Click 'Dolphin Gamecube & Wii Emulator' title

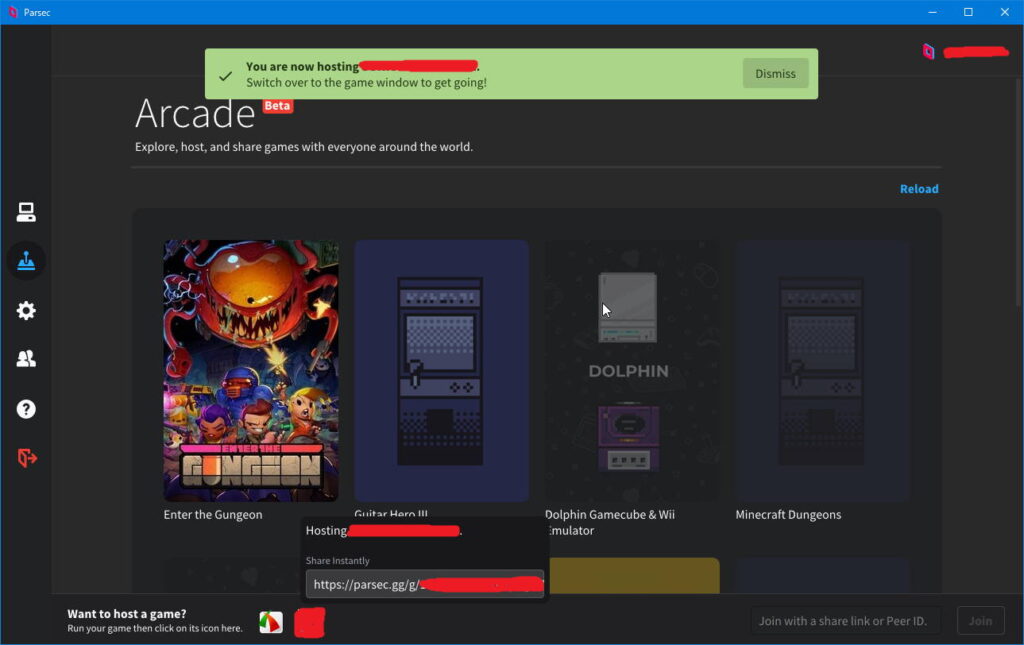coord(610,522)
